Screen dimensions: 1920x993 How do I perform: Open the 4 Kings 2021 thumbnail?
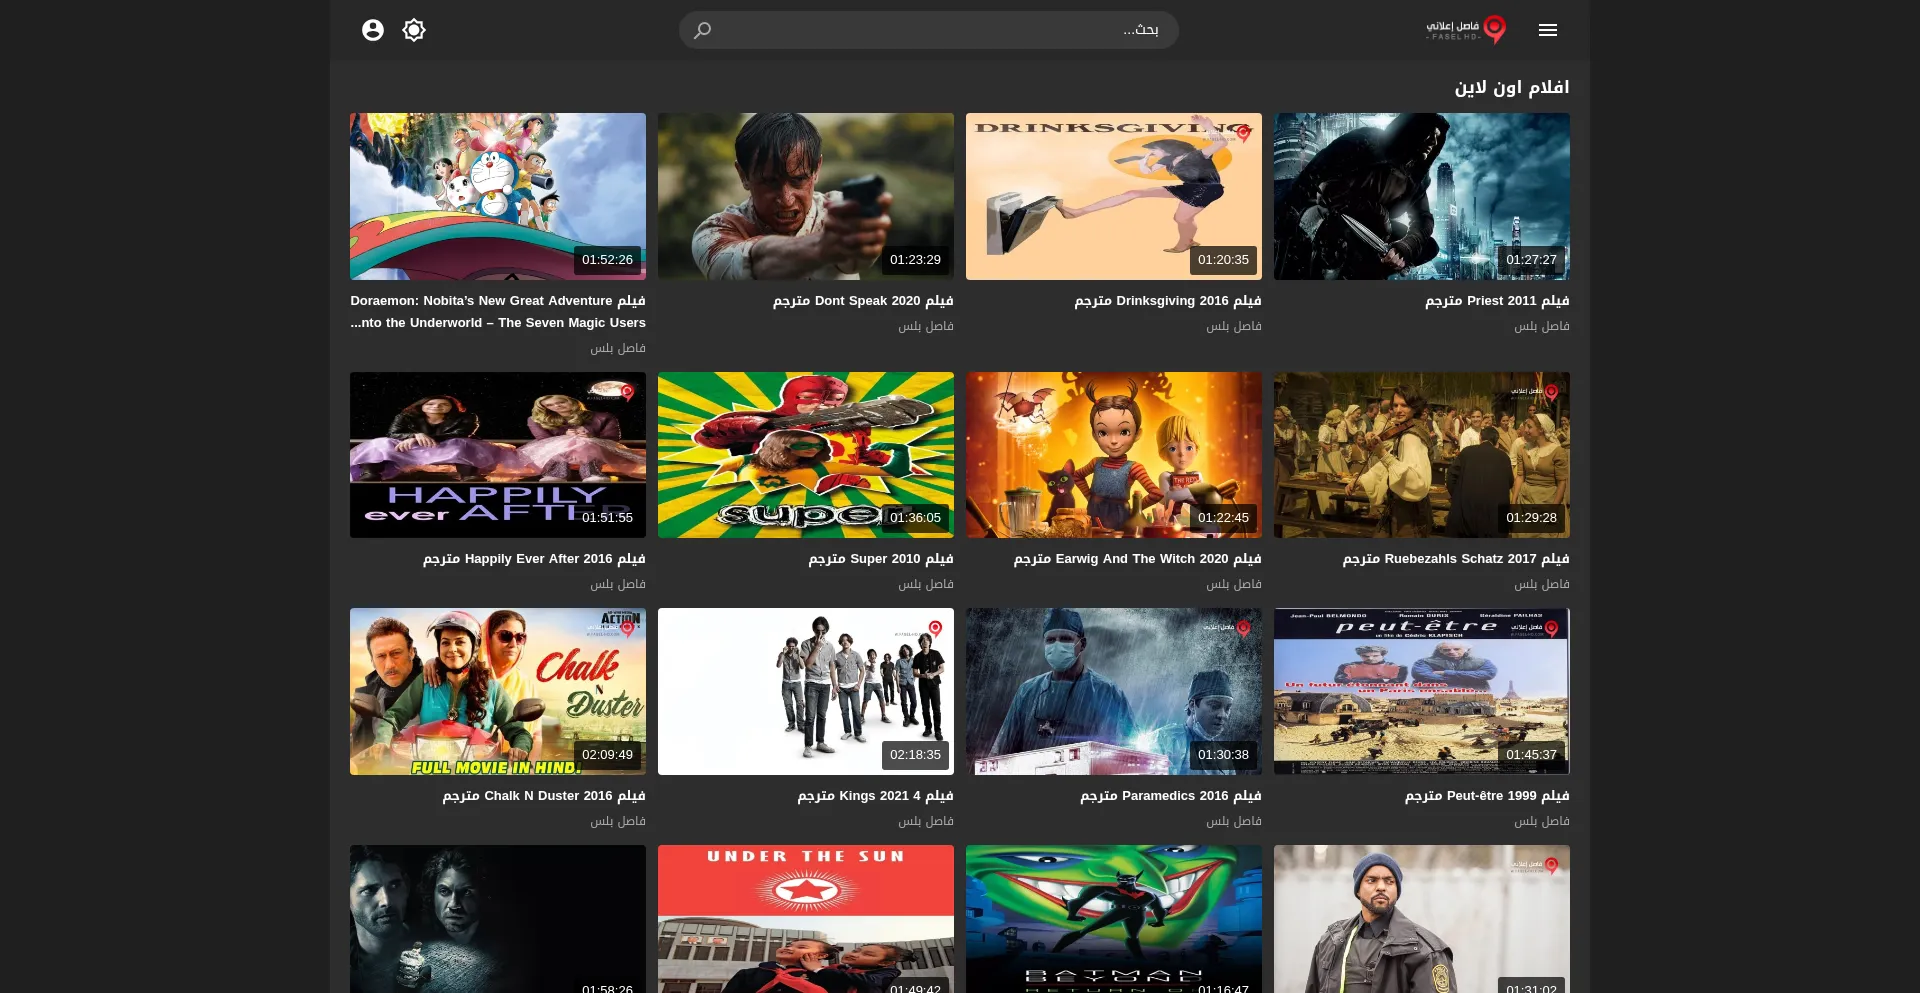[806, 691]
